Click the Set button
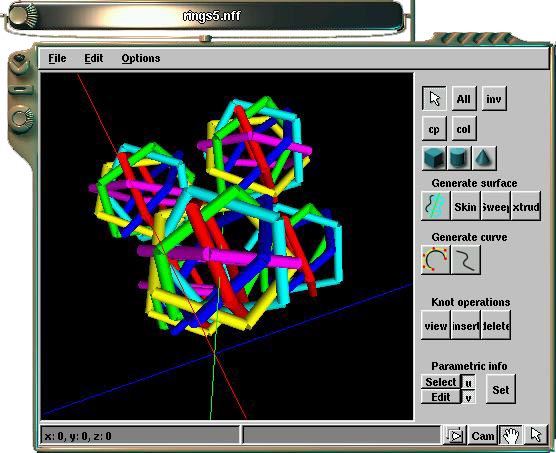 (500, 390)
